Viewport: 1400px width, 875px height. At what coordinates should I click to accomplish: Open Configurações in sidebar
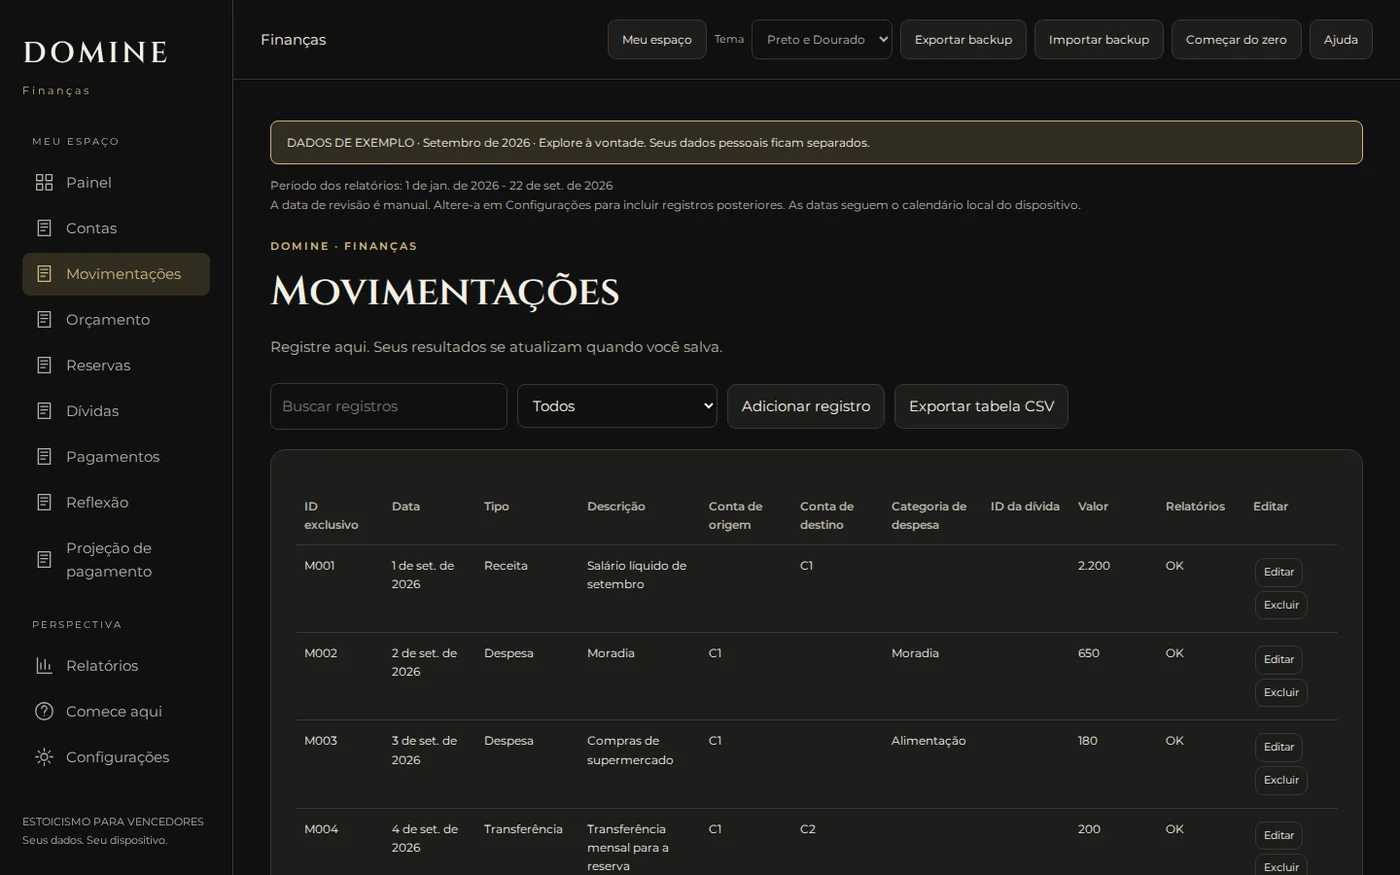pyautogui.click(x=116, y=757)
